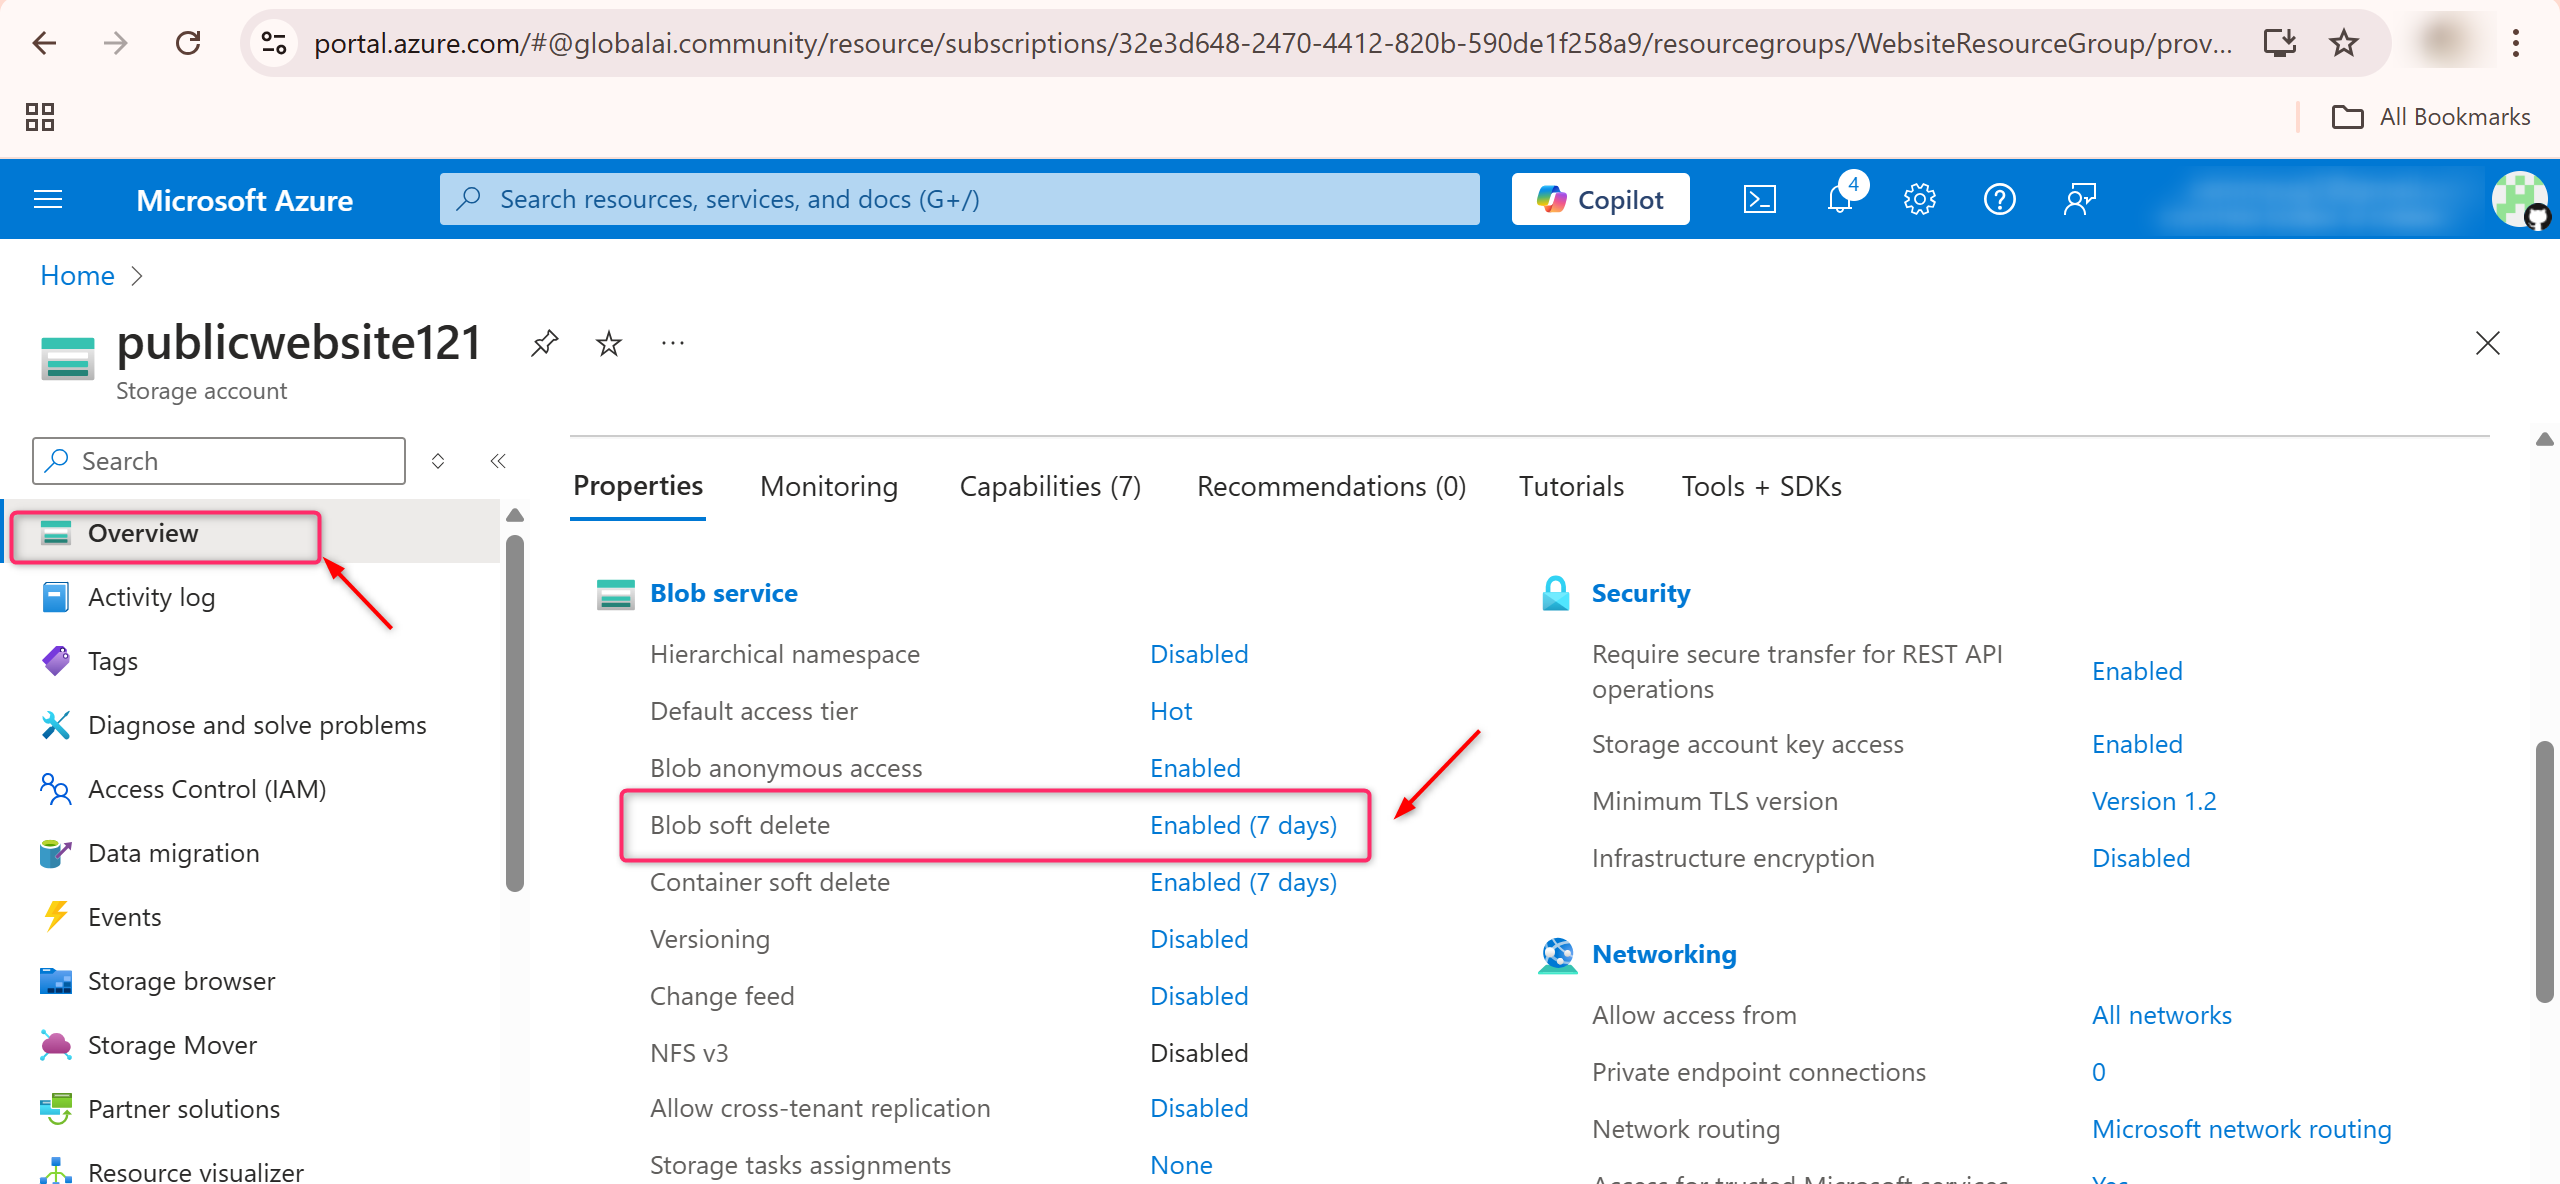Viewport: 2560px width, 1184px height.
Task: Close the storage account blade
Action: (x=2488, y=343)
